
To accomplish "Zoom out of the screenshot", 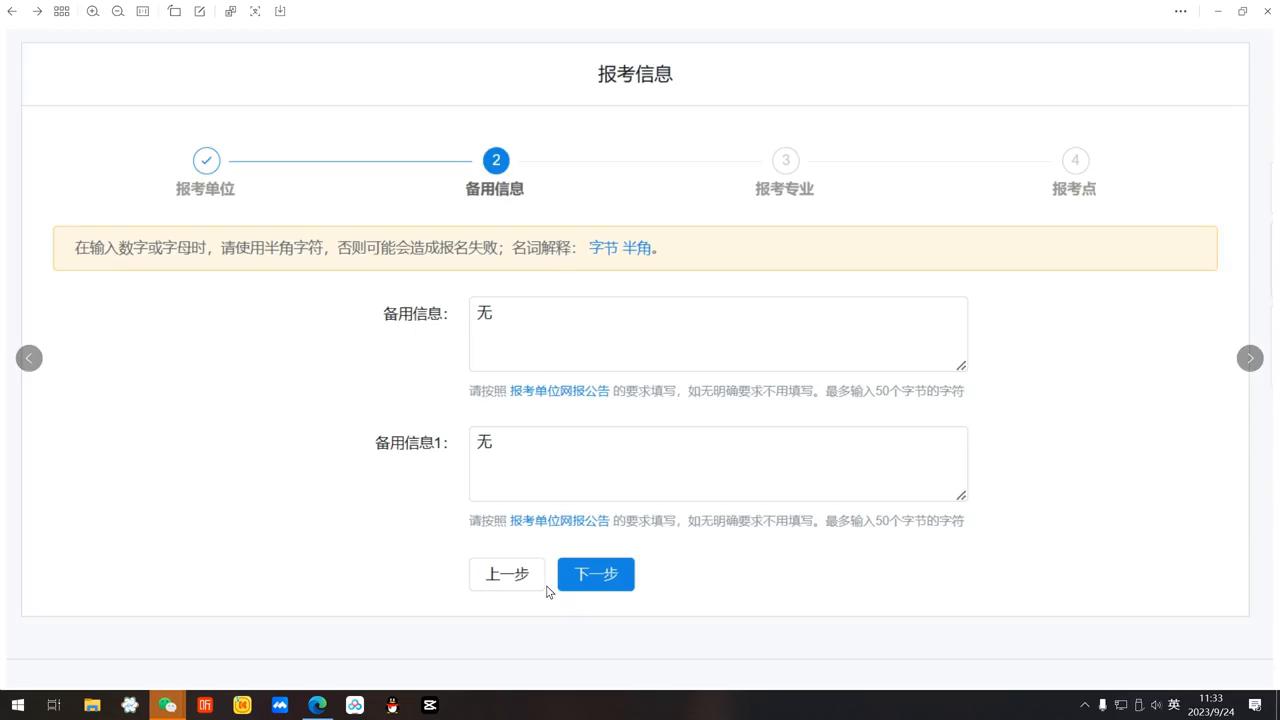I will (x=117, y=11).
